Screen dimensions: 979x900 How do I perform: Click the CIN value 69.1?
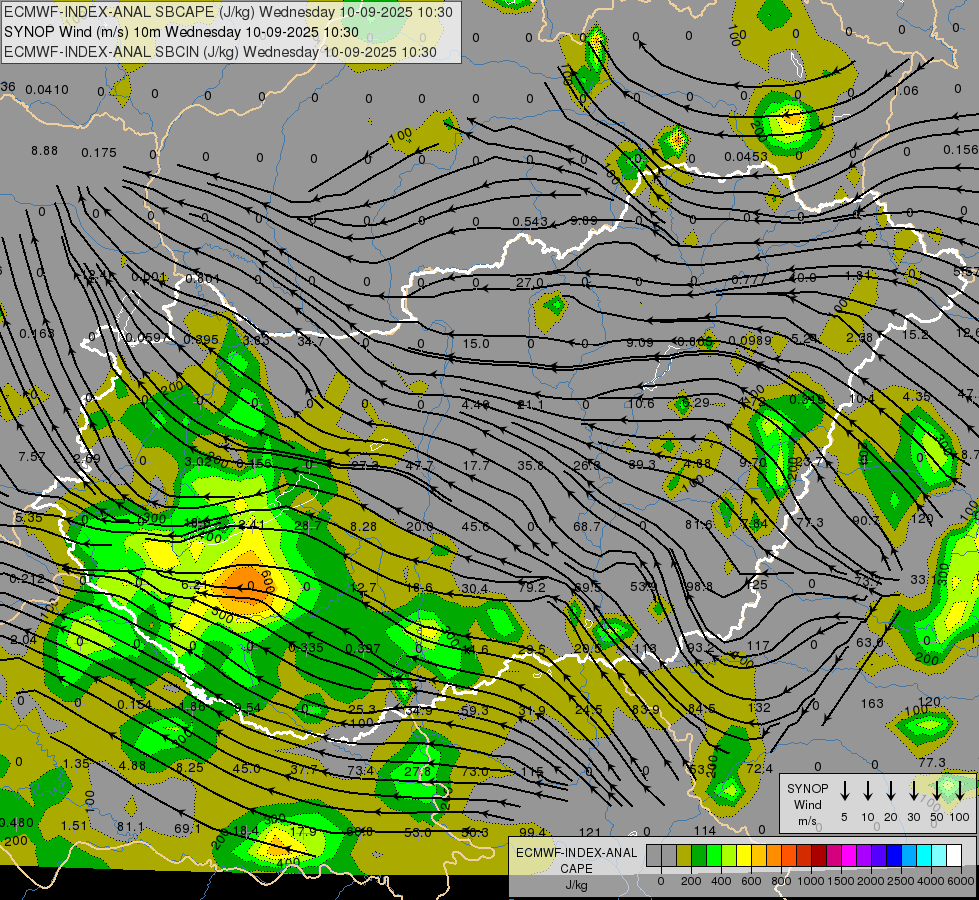tap(187, 829)
